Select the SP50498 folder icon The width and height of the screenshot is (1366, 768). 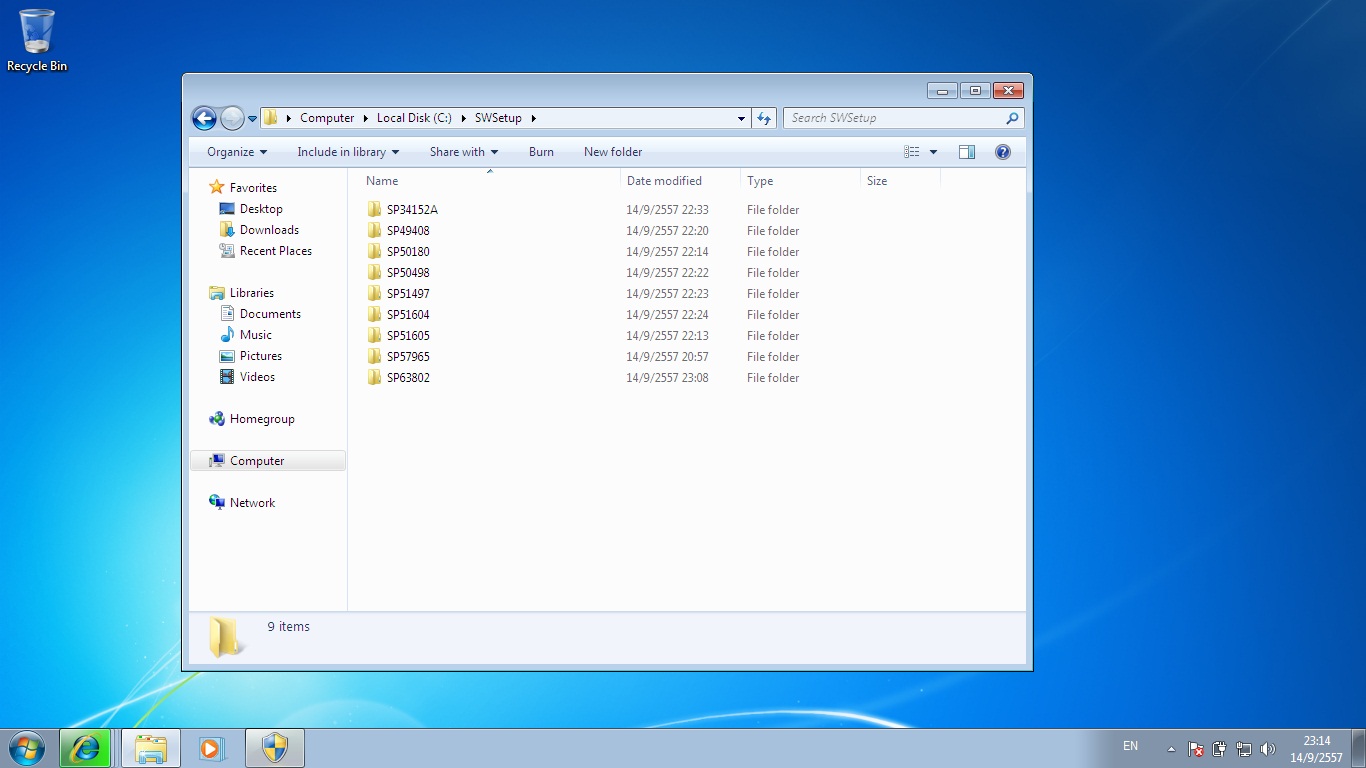(374, 273)
